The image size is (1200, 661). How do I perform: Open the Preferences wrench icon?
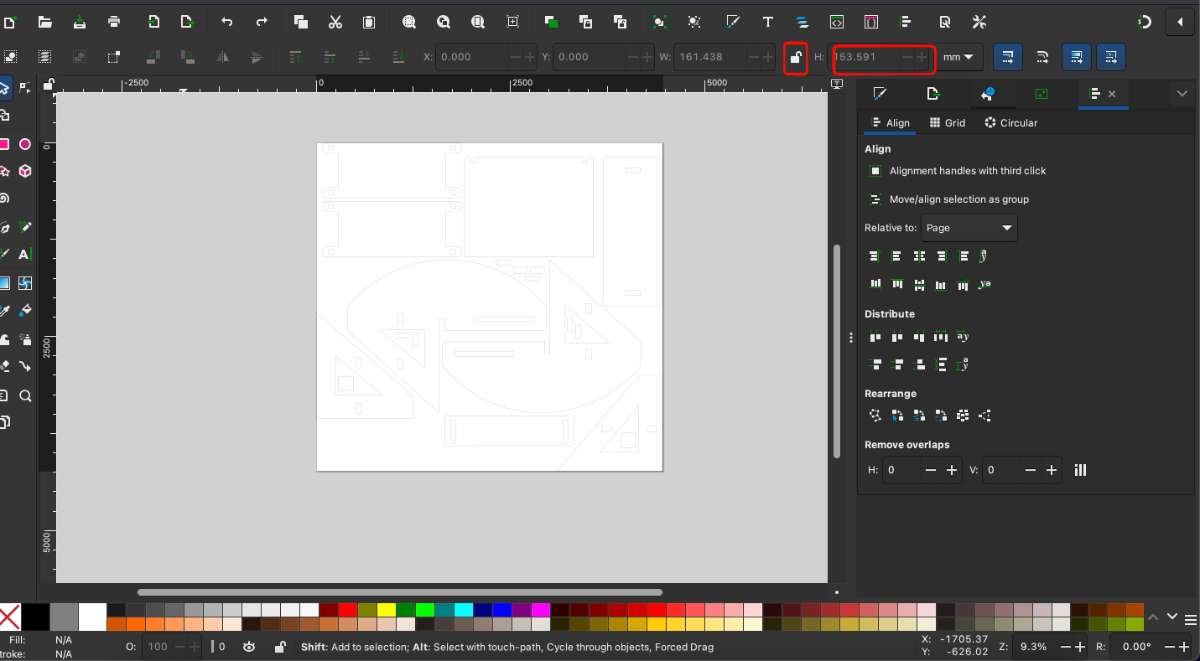coord(979,22)
